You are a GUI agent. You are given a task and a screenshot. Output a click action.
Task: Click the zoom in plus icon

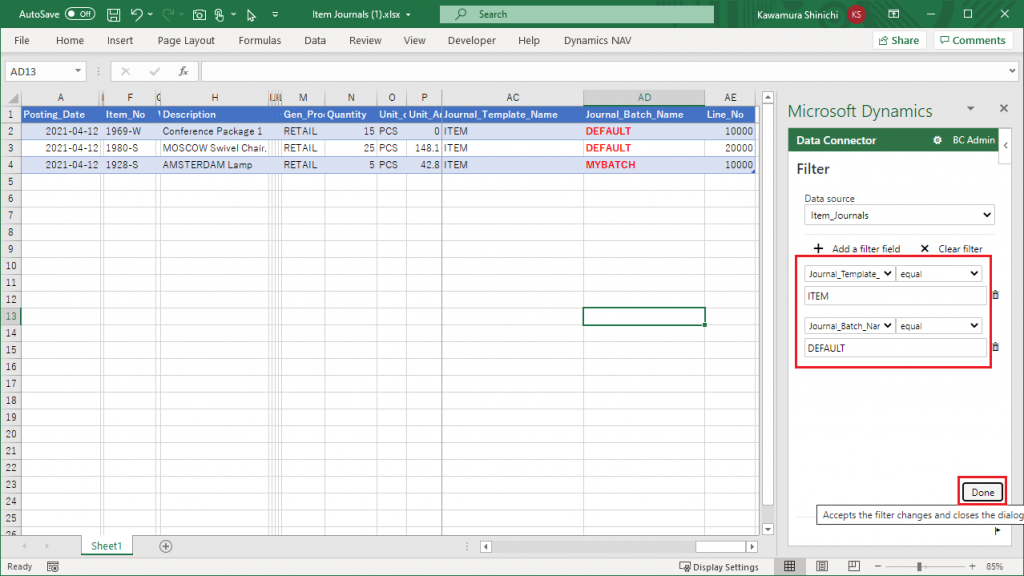click(972, 566)
